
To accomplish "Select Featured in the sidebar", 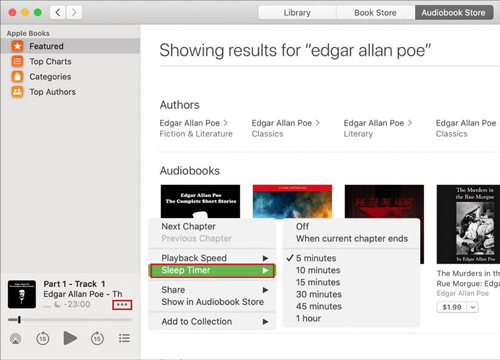I will pos(70,46).
